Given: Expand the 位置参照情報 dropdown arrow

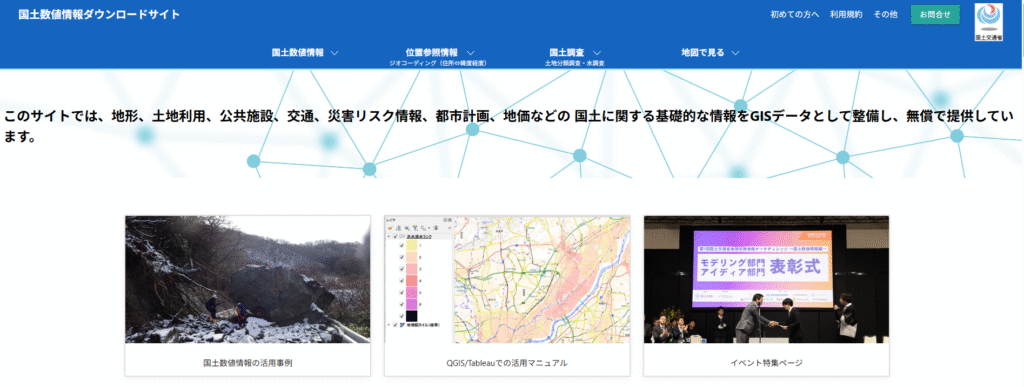Looking at the screenshot, I should click(470, 53).
